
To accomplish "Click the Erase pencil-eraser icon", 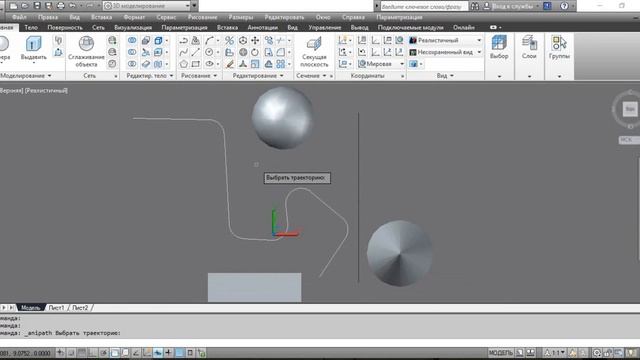I will point(230,64).
